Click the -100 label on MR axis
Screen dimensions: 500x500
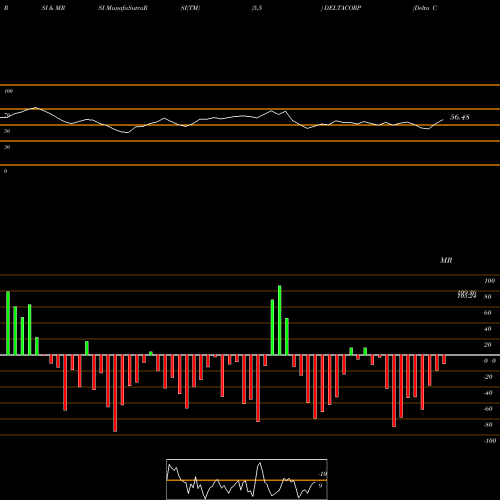[x=490, y=441]
